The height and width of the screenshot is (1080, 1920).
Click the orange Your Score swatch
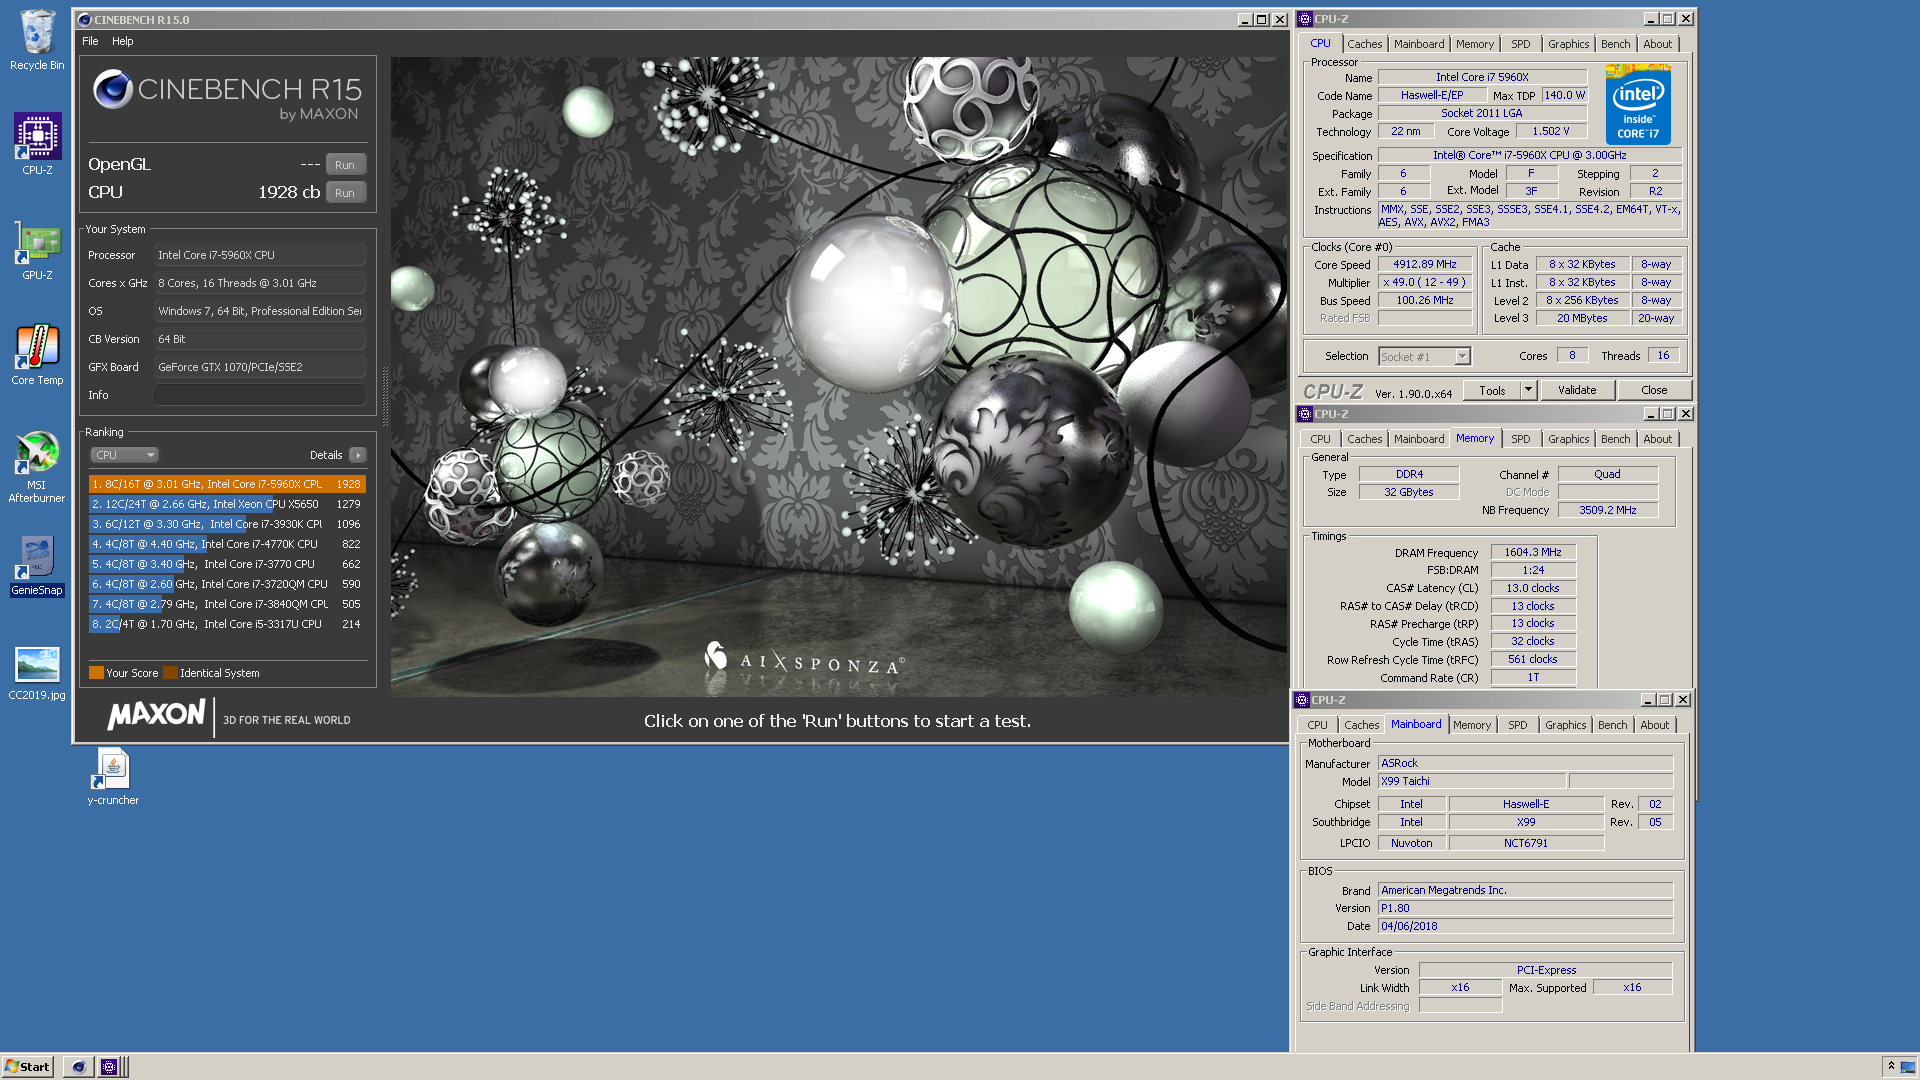point(96,673)
